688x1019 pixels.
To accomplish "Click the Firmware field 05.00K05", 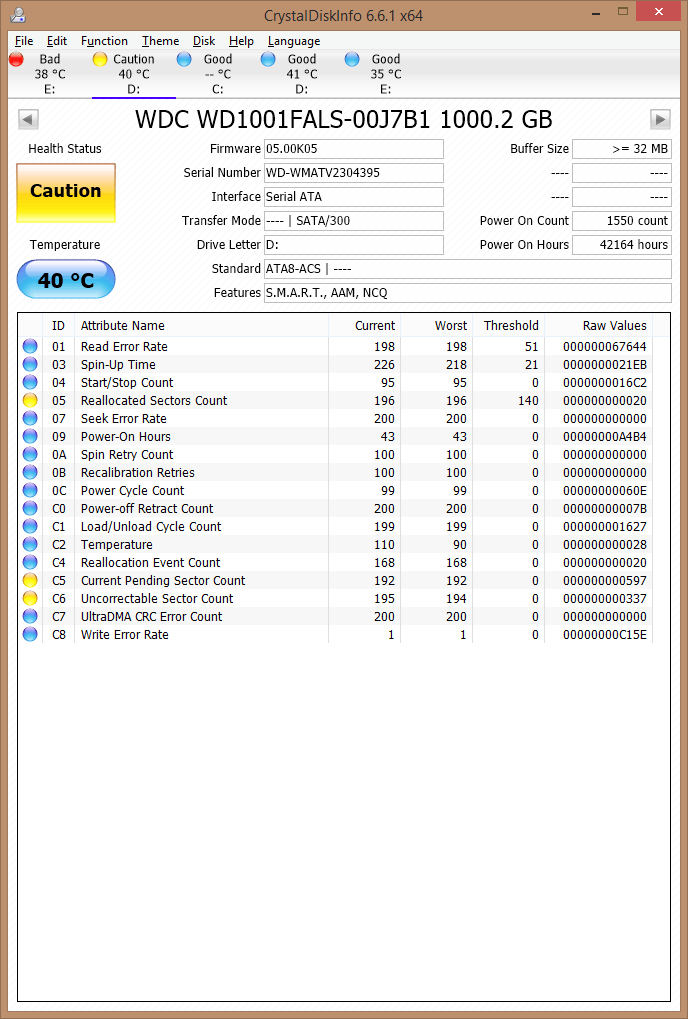I will [353, 149].
